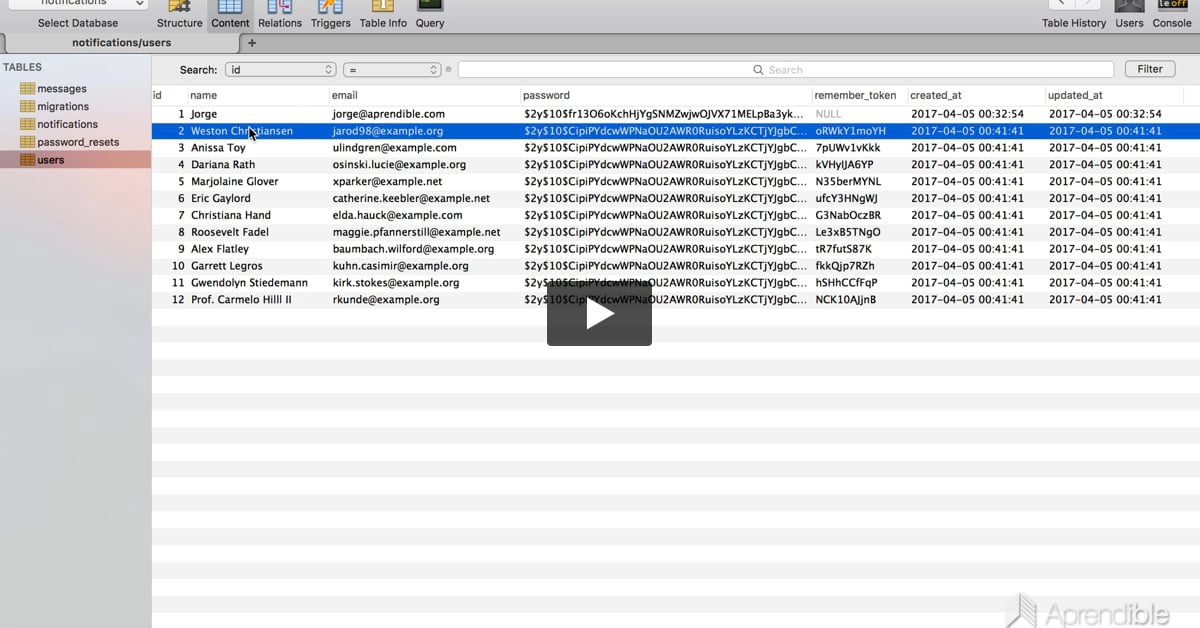Add a new tab with plus button
The width and height of the screenshot is (1200, 628).
click(x=252, y=43)
